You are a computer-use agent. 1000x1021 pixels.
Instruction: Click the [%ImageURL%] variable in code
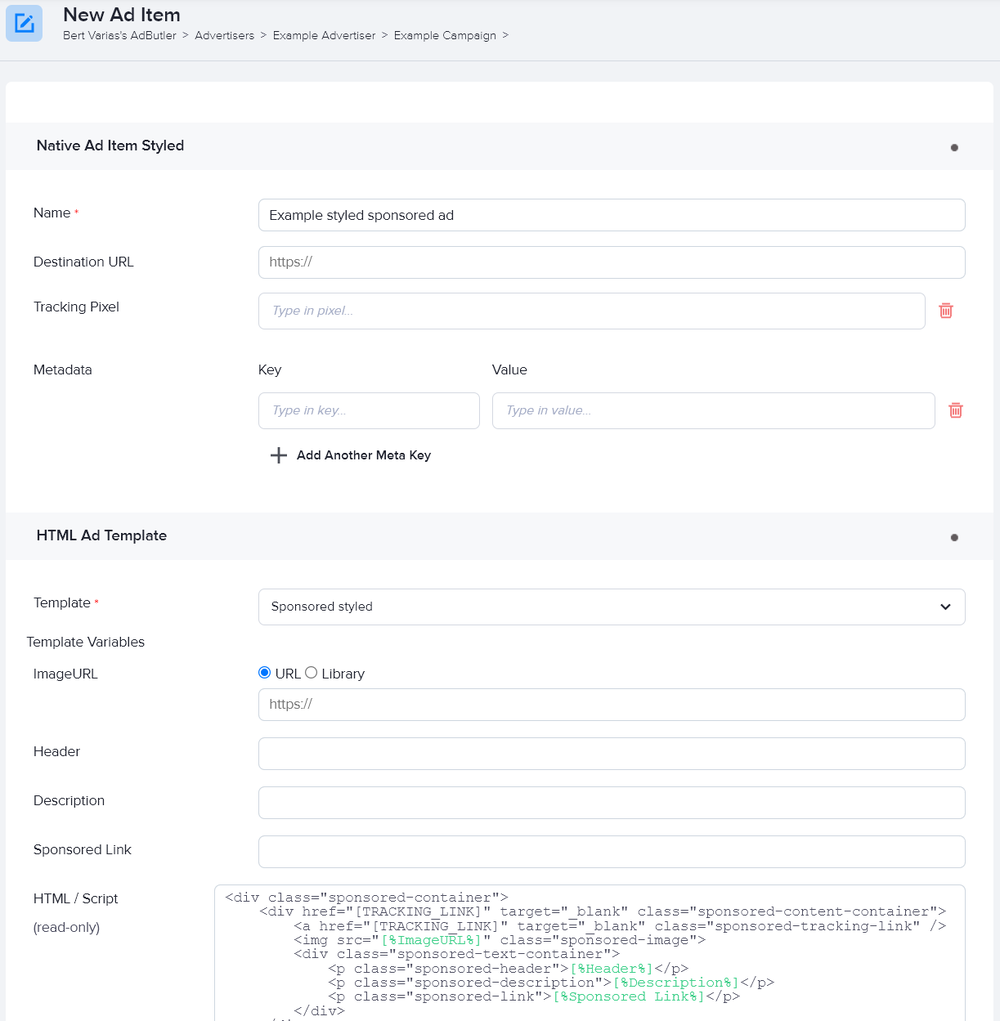431,940
